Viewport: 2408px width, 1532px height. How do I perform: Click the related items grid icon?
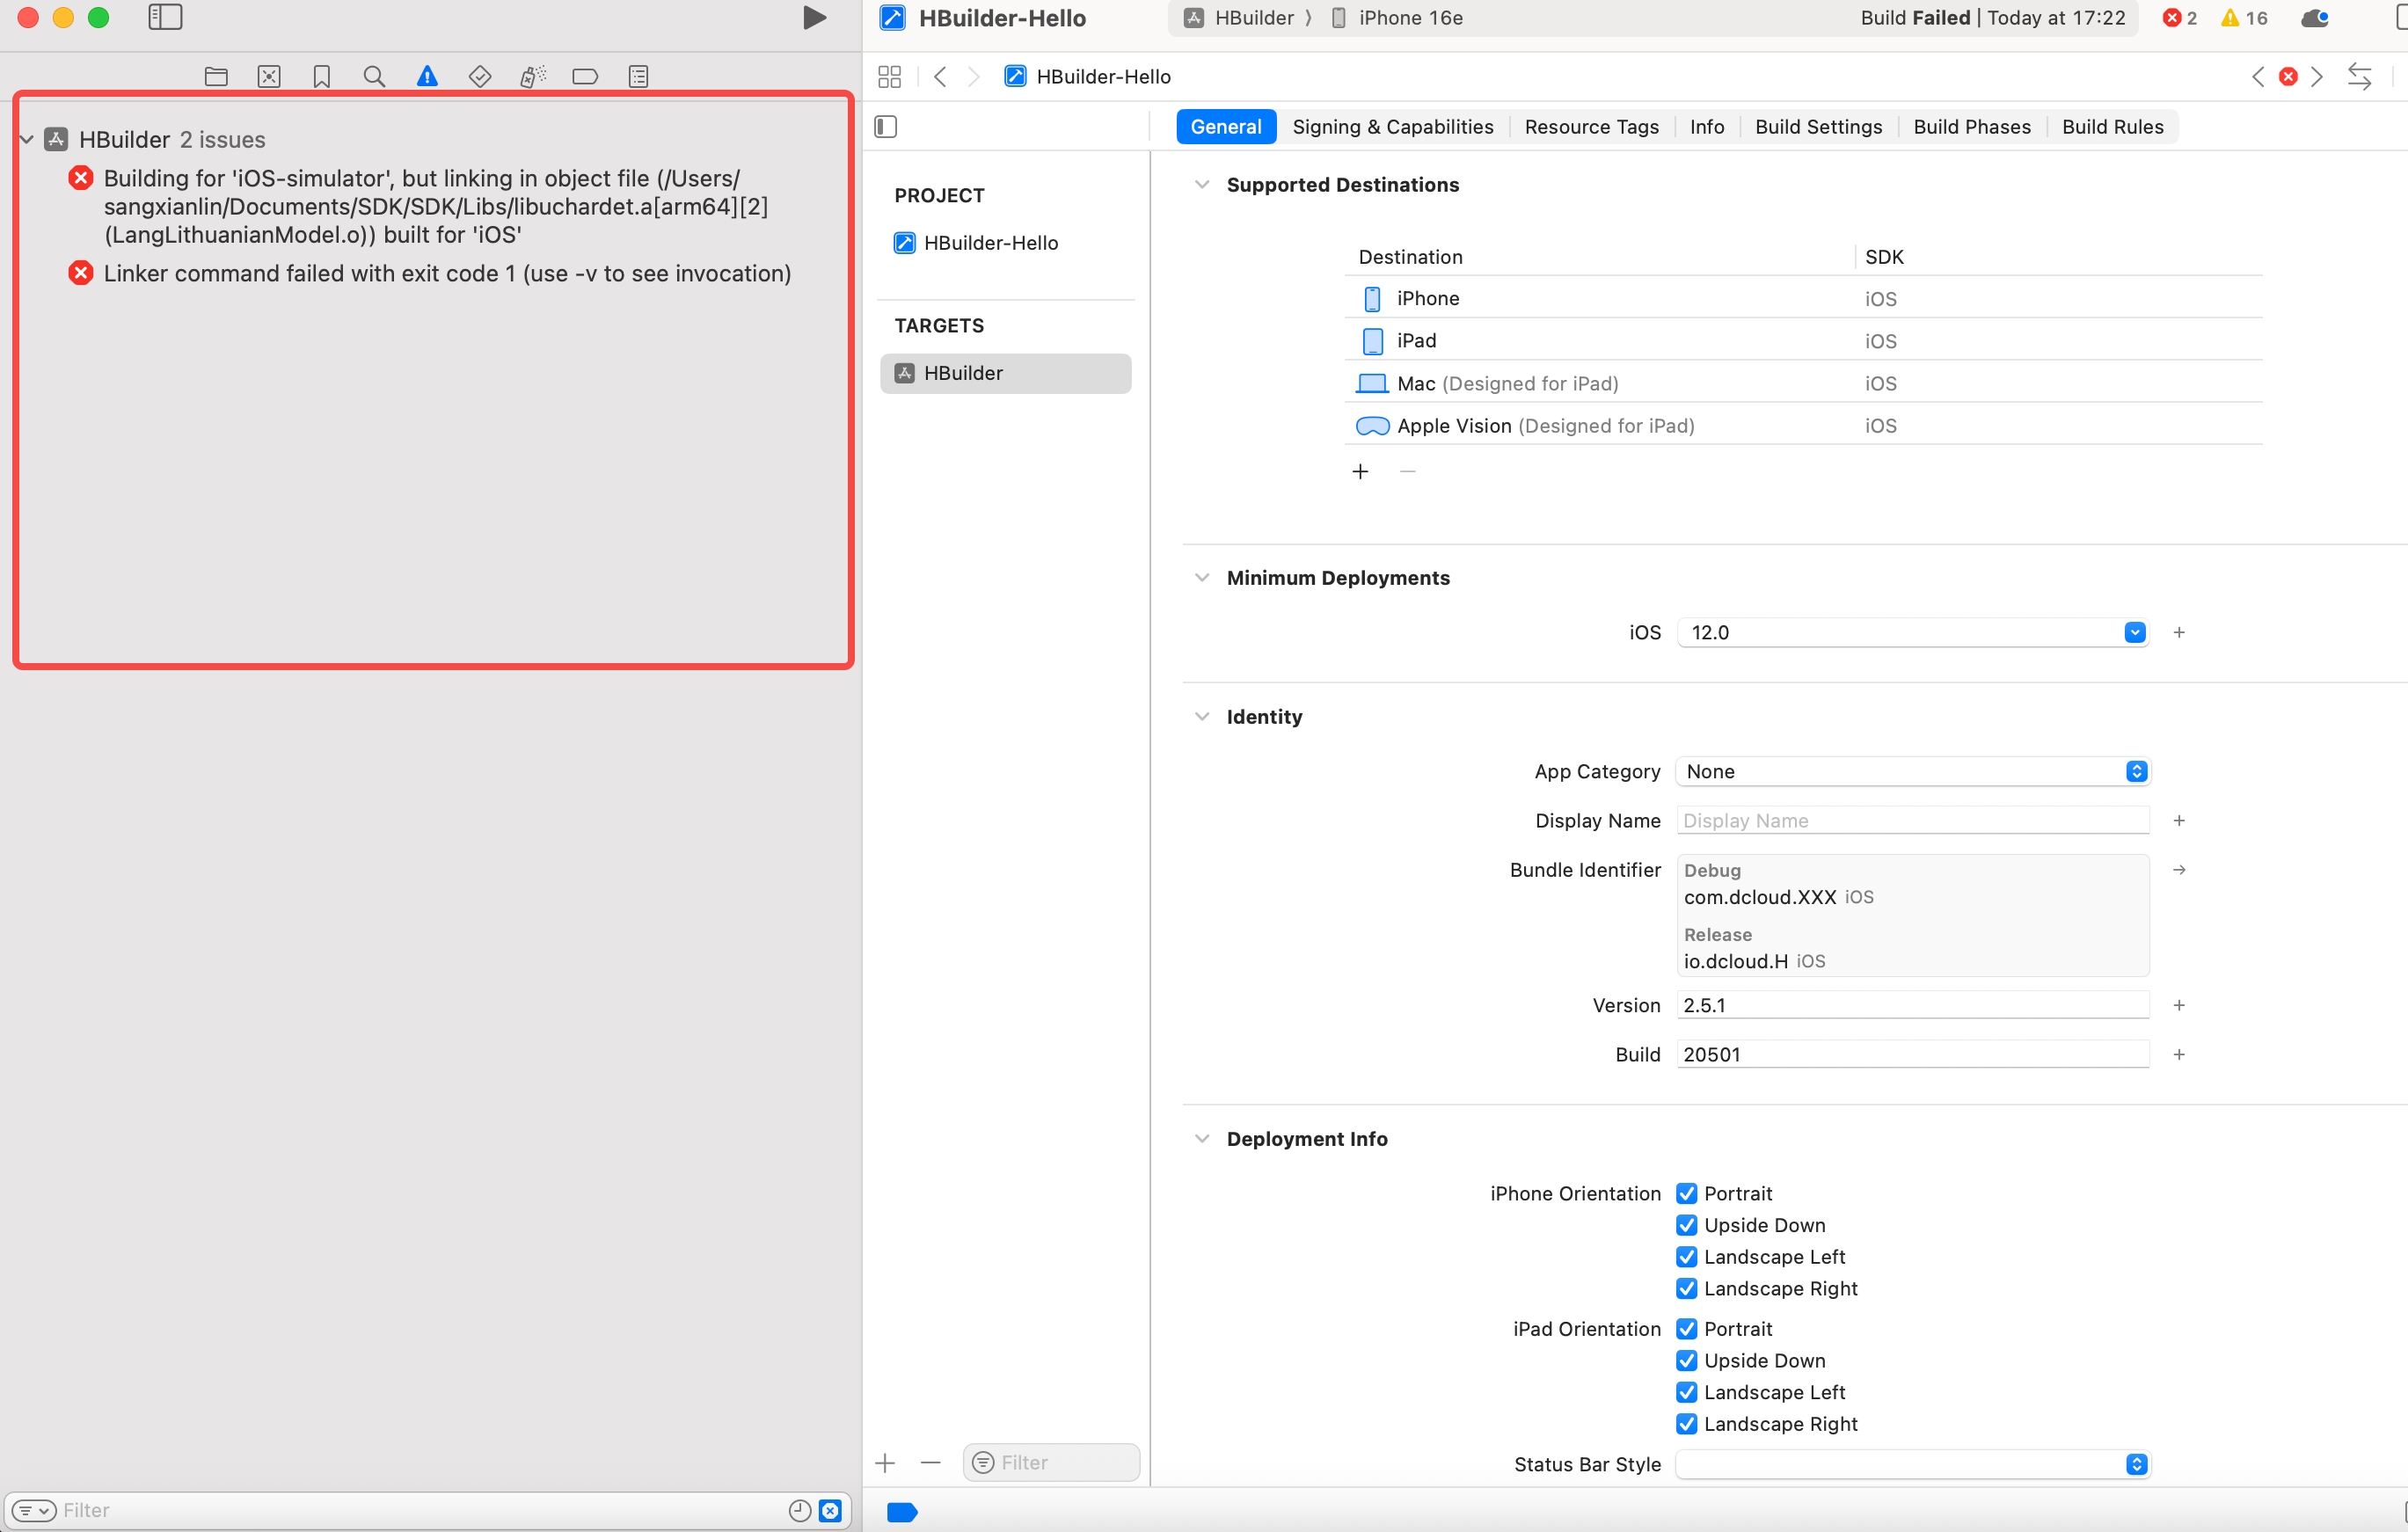(889, 76)
